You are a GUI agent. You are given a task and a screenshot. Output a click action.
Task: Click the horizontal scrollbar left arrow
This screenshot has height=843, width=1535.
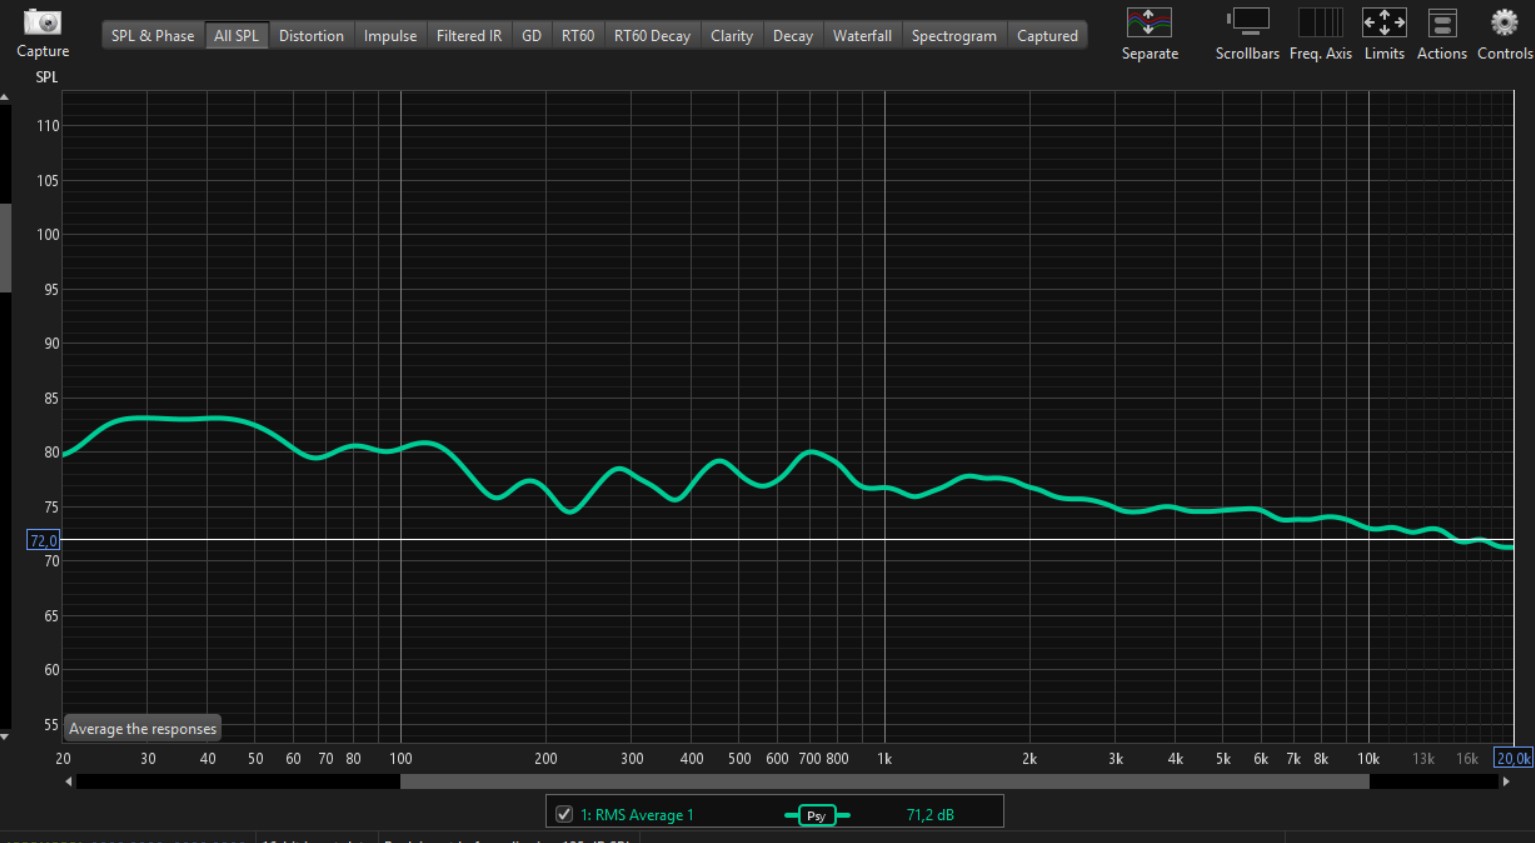click(68, 782)
